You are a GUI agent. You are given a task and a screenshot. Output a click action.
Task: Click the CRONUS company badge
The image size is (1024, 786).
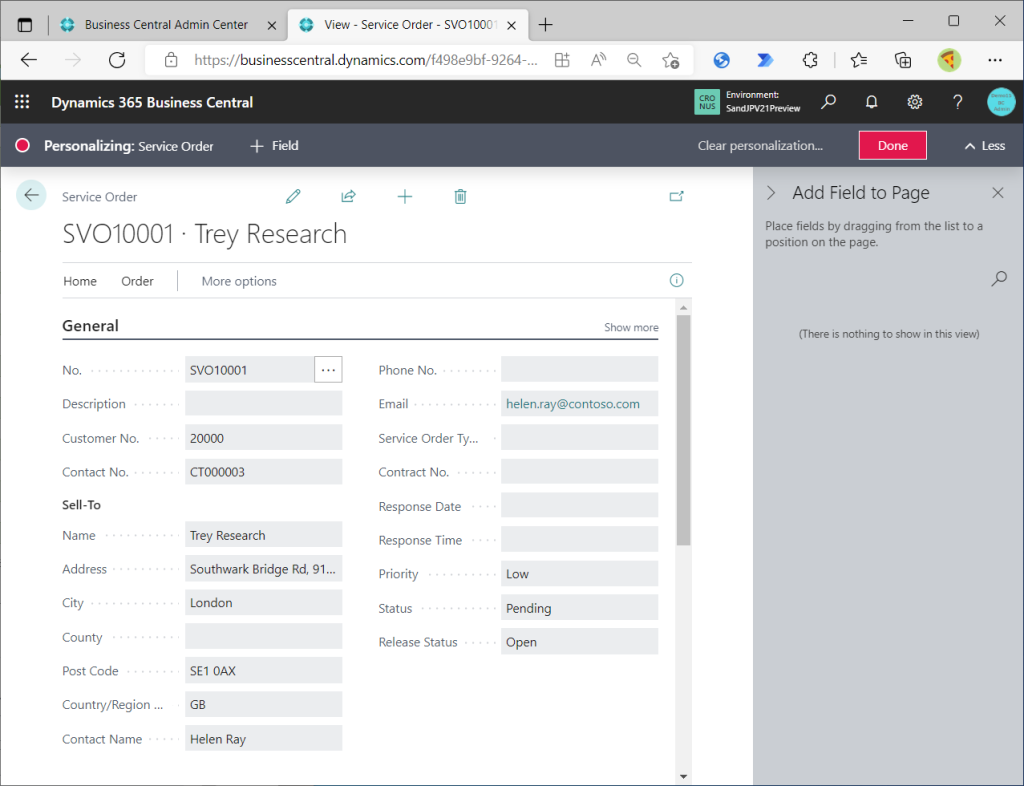tap(707, 102)
